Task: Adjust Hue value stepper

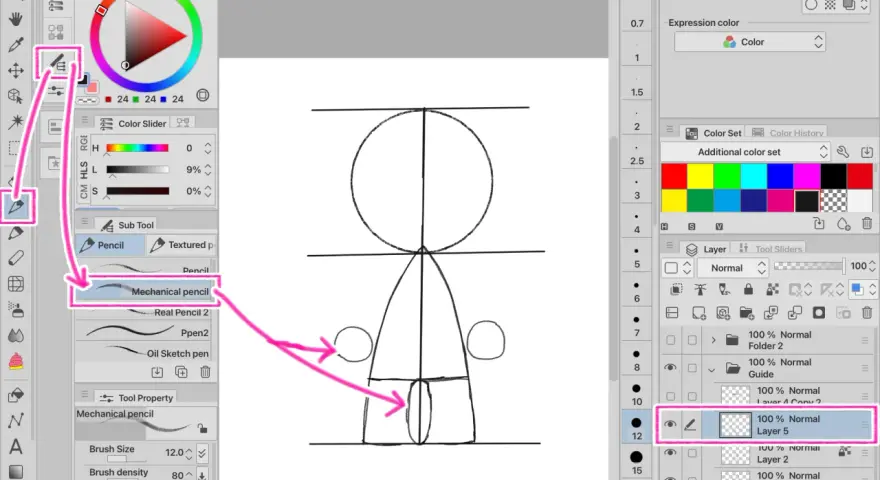Action: click(208, 148)
